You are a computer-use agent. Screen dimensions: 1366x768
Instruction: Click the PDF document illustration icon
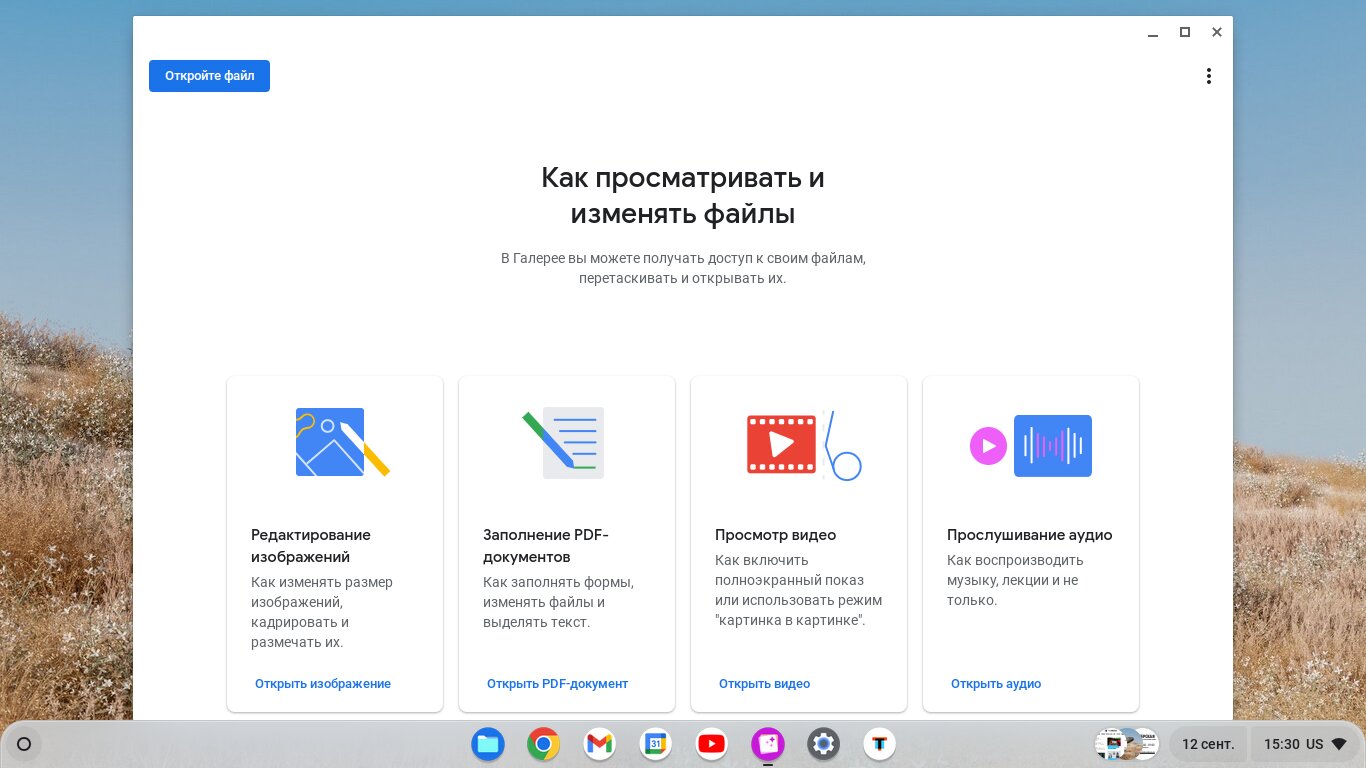coord(564,442)
